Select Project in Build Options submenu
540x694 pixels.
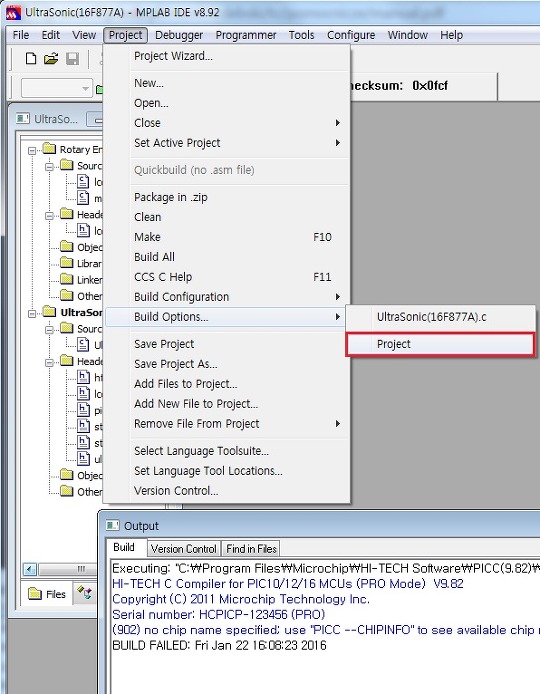pos(440,344)
